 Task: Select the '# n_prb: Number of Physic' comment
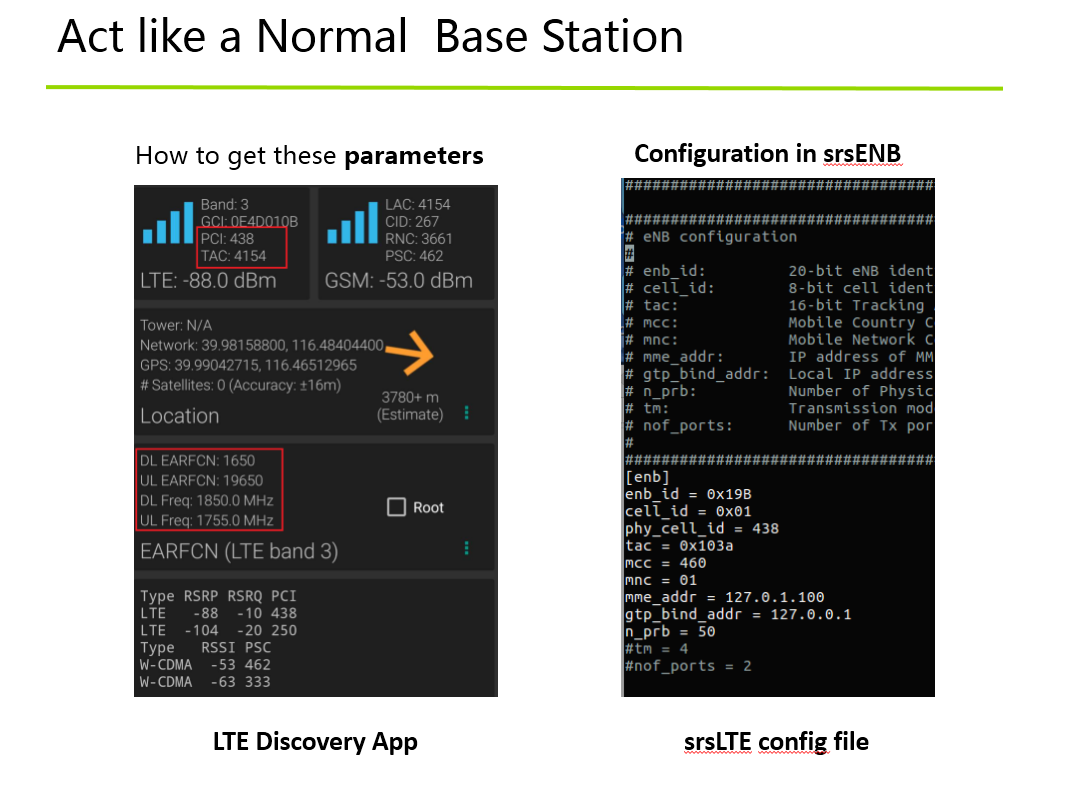coord(779,391)
